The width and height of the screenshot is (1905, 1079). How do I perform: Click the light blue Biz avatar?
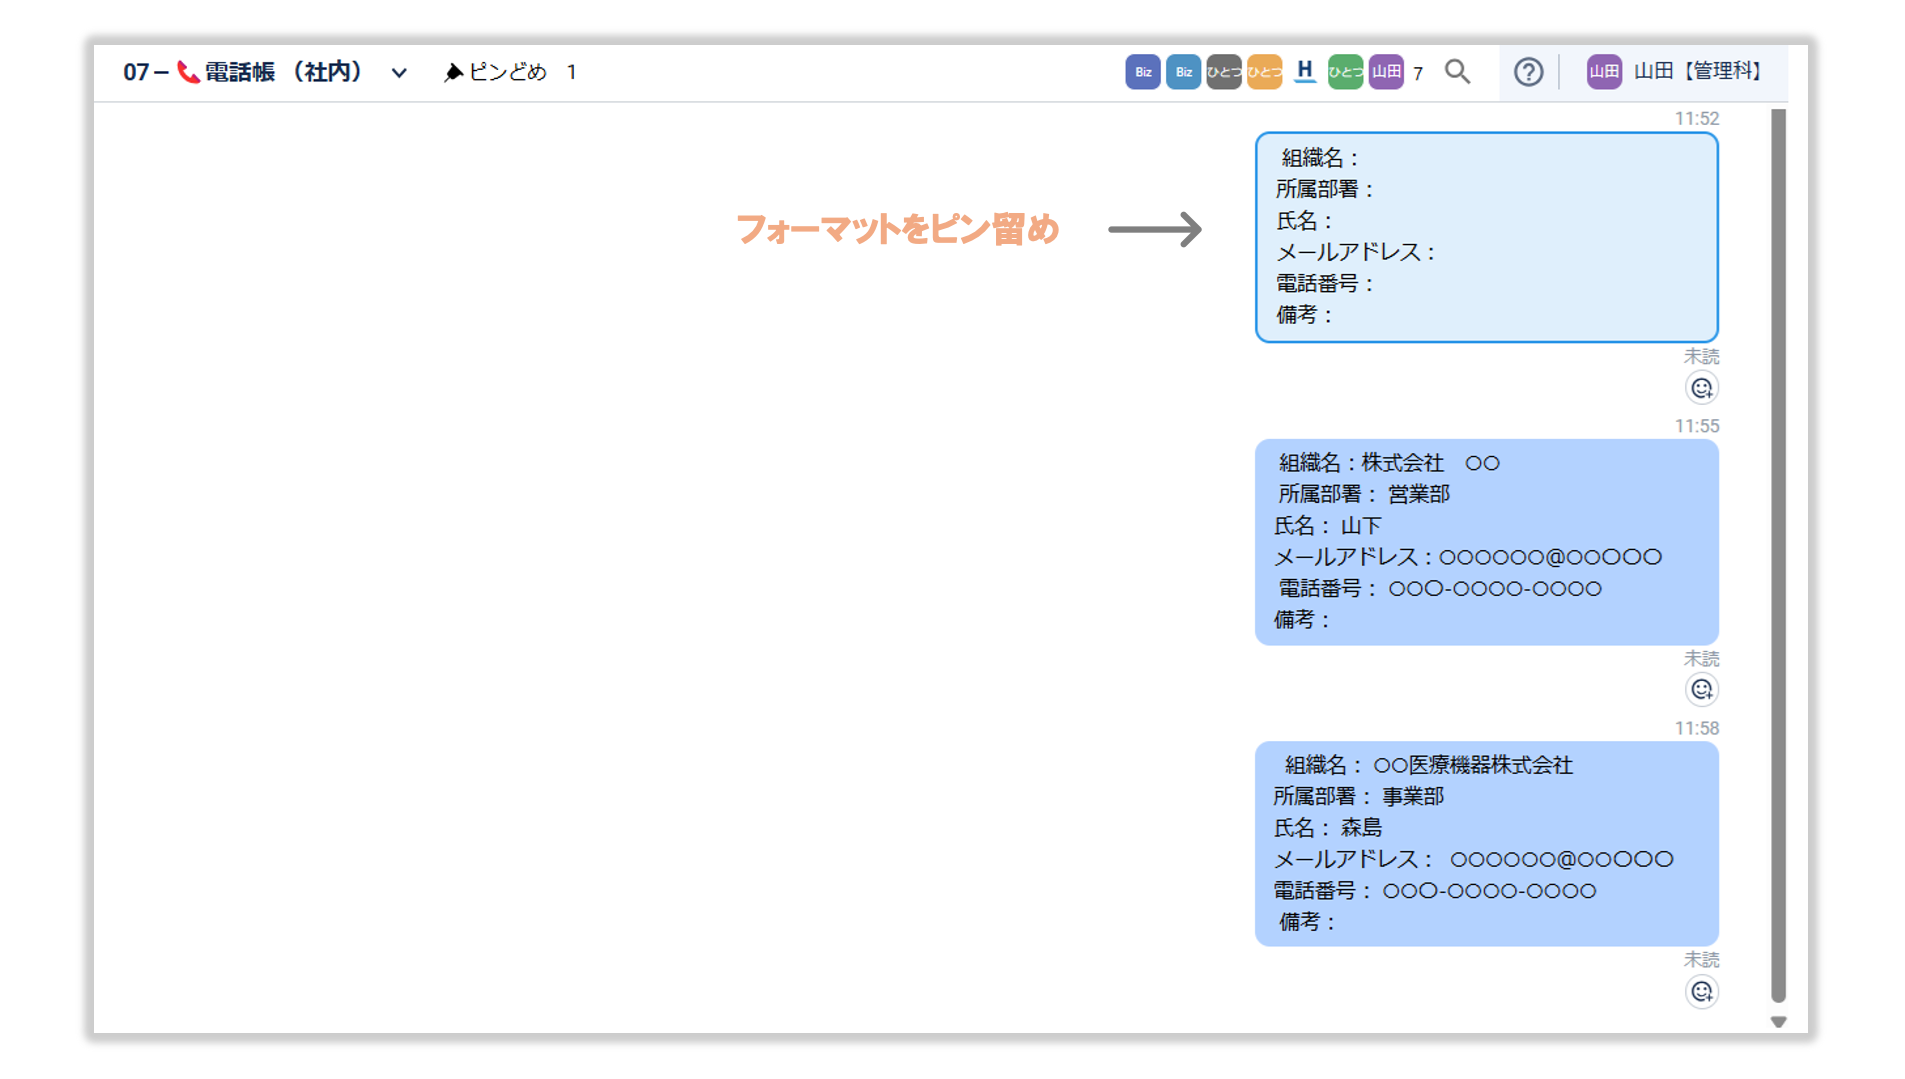click(x=1184, y=72)
